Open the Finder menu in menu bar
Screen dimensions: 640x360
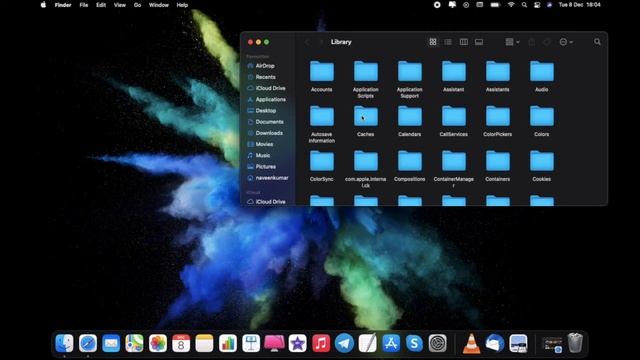click(x=63, y=5)
